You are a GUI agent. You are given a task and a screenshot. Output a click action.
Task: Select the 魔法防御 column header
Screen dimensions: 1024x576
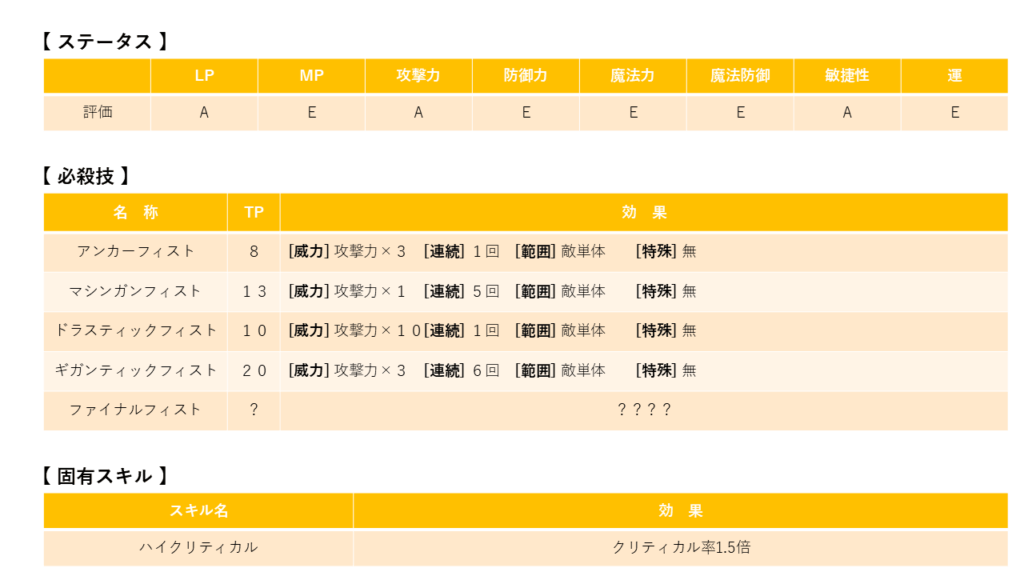click(740, 76)
